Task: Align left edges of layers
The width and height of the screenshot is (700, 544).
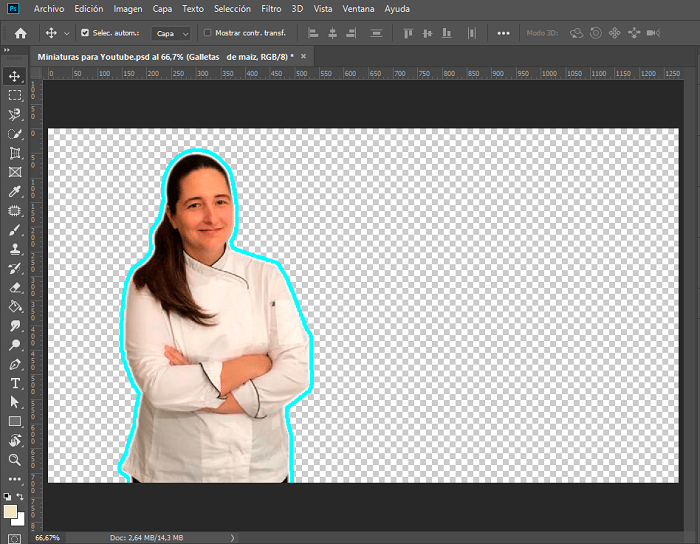Action: [x=313, y=33]
